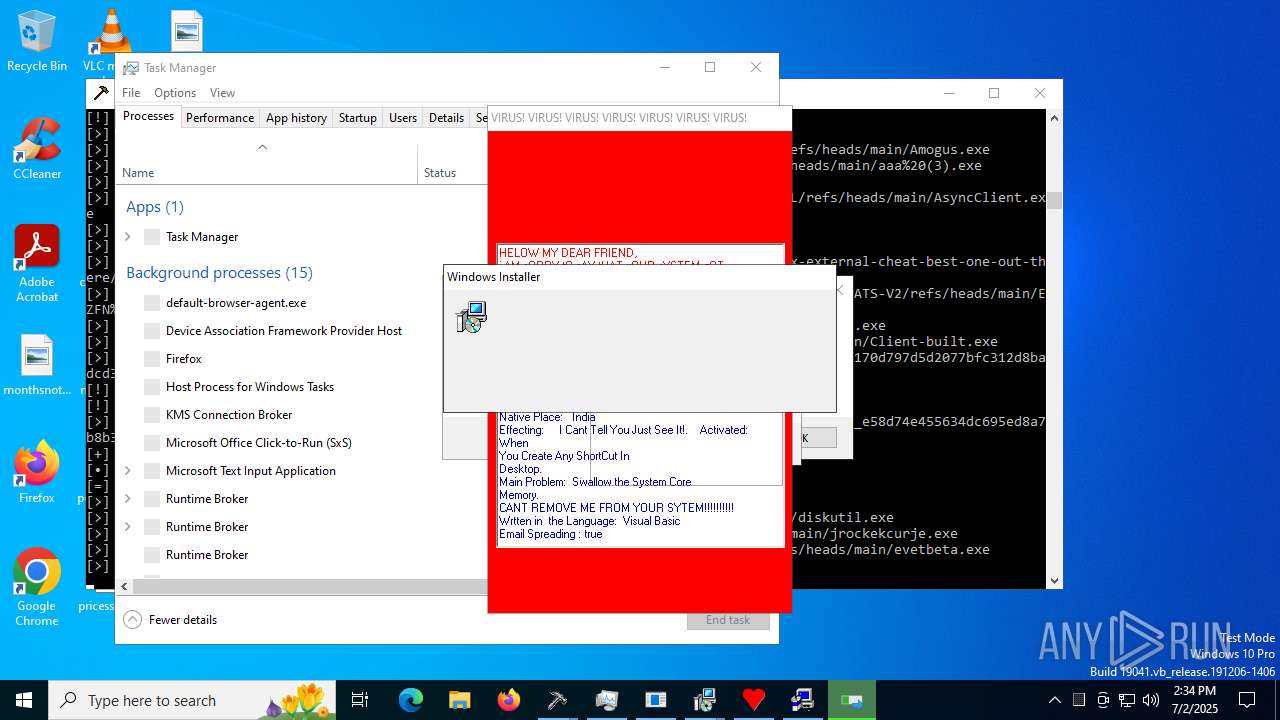Open the CCleaner desktop icon

pyautogui.click(x=37, y=150)
